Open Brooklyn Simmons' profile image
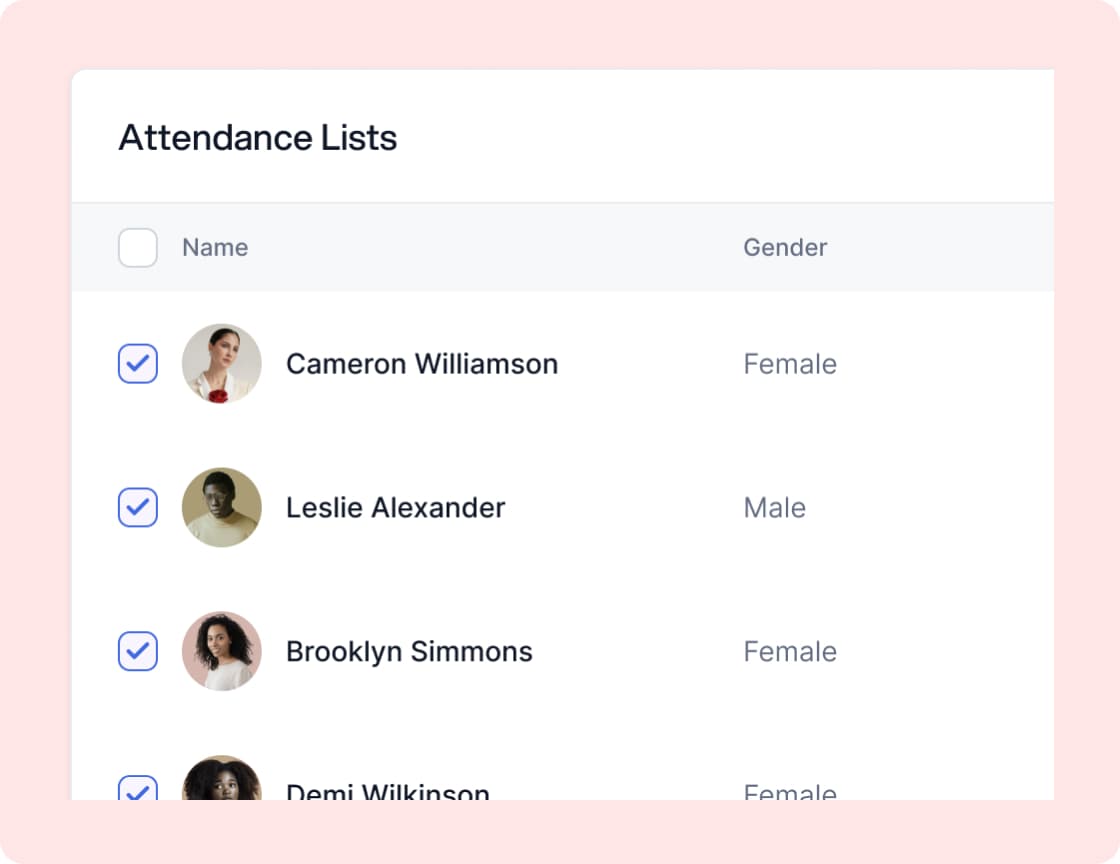The image size is (1120, 864). (222, 651)
